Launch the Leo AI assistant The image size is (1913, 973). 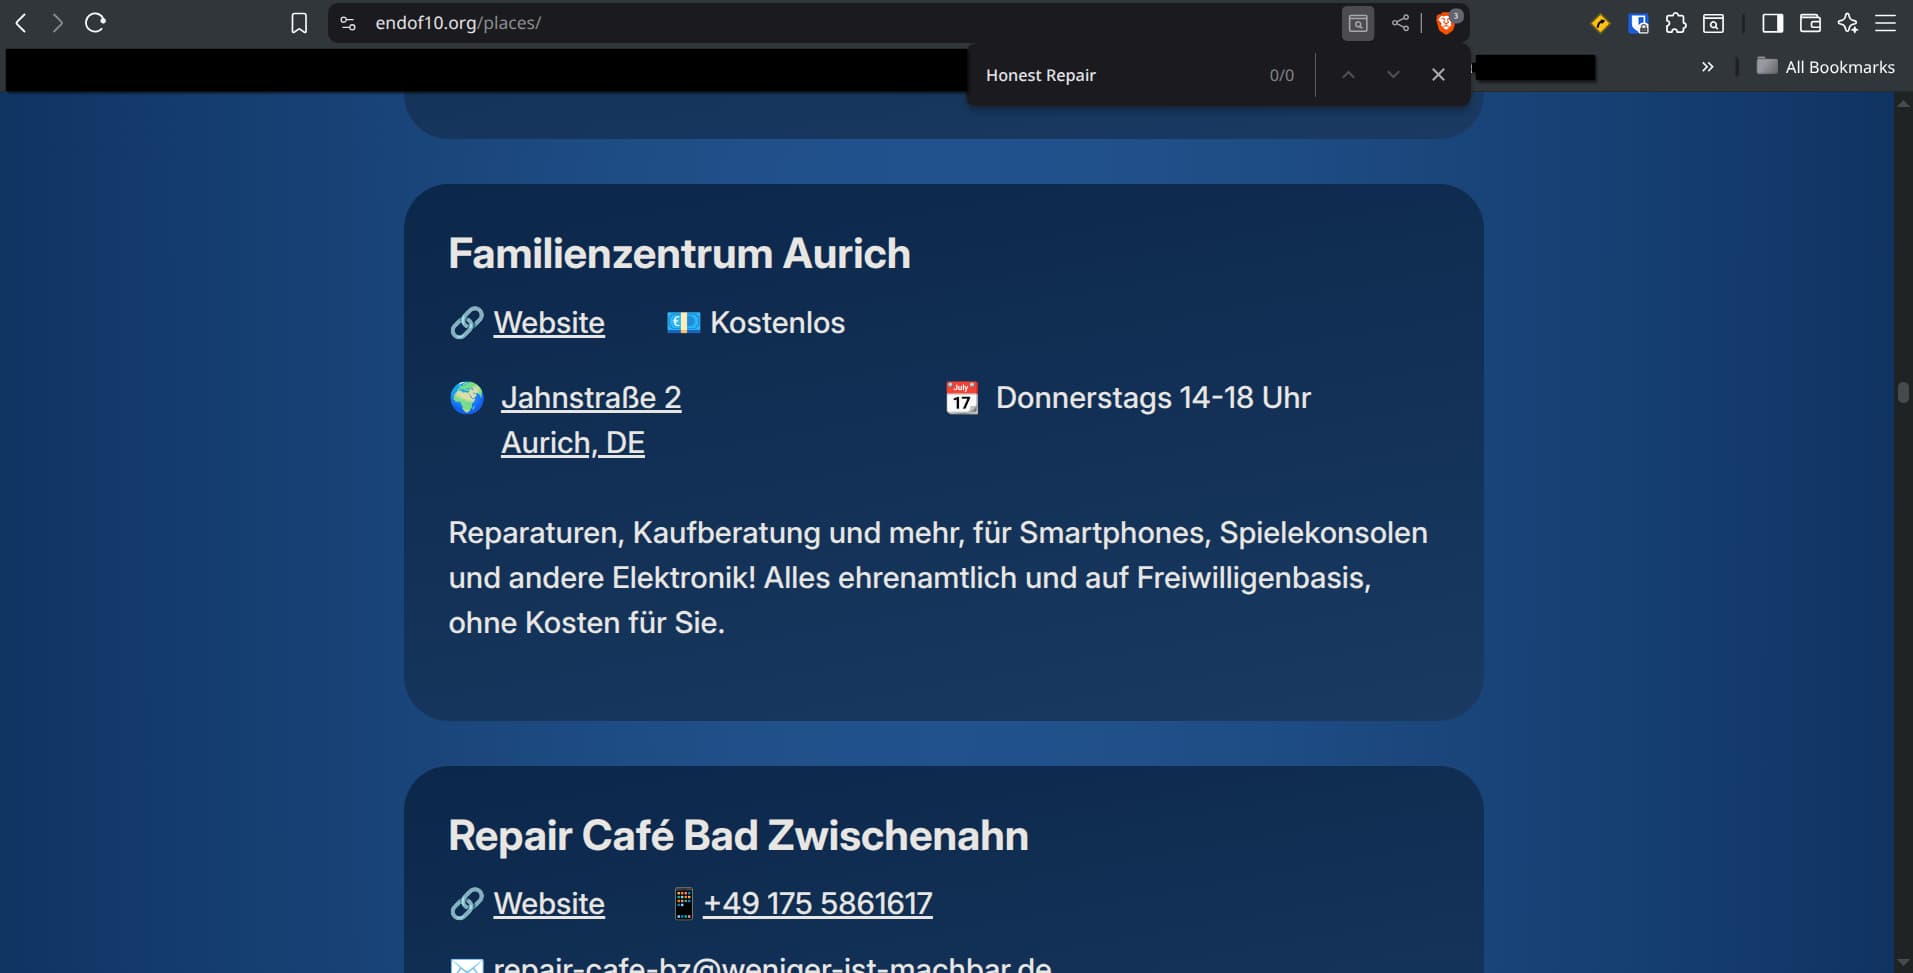pos(1848,23)
